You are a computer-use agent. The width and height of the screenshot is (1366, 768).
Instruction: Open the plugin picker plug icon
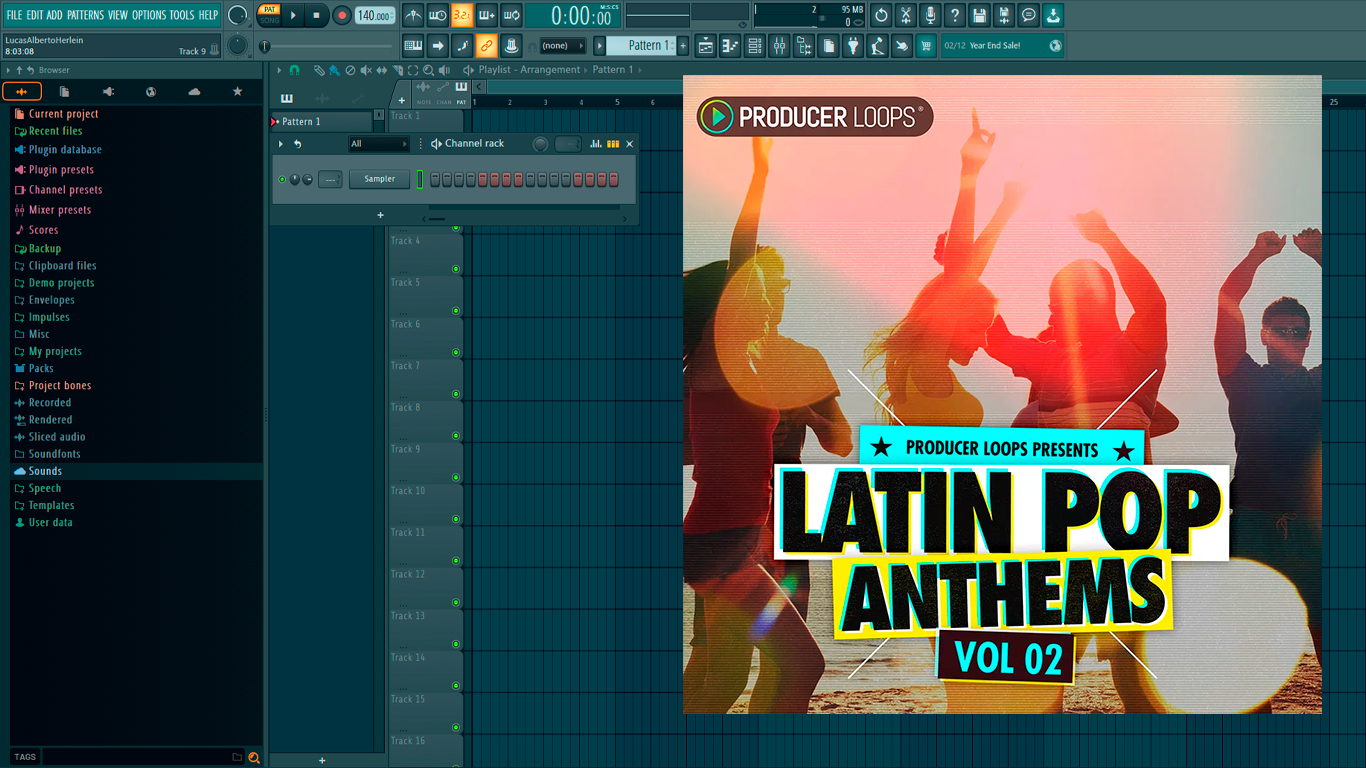(x=853, y=45)
